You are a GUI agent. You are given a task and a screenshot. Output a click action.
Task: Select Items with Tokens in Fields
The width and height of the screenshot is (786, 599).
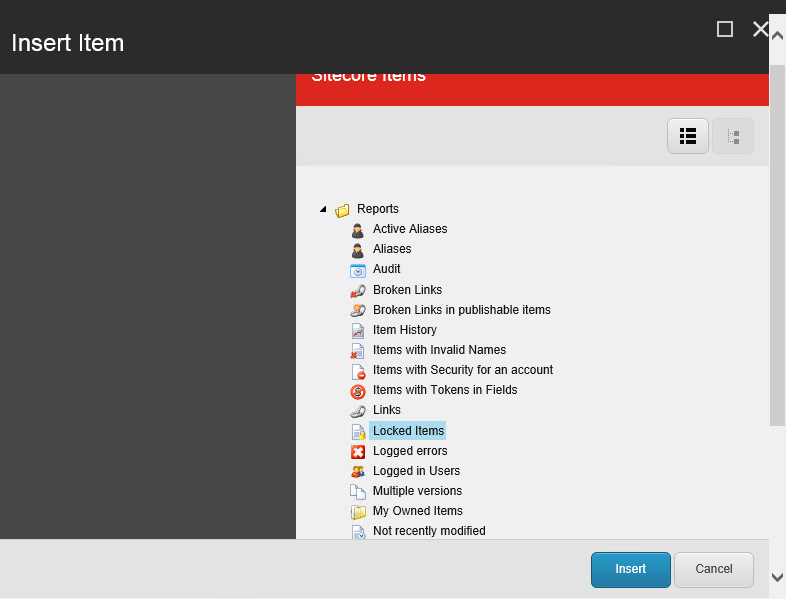(x=445, y=390)
